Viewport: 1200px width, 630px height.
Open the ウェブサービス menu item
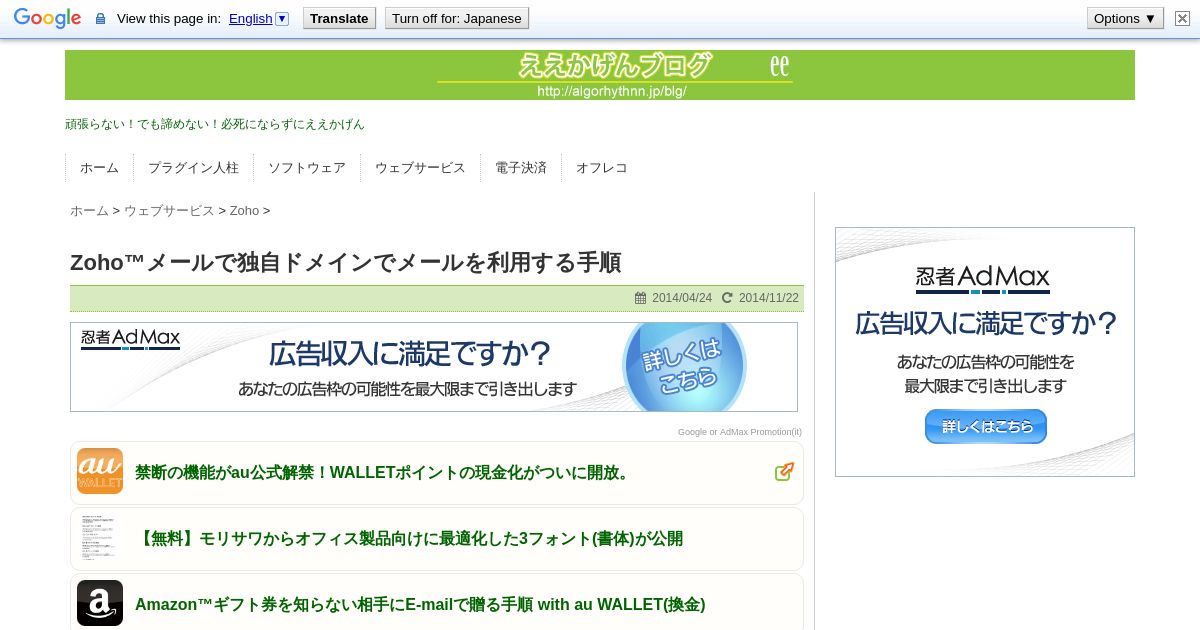(x=420, y=168)
